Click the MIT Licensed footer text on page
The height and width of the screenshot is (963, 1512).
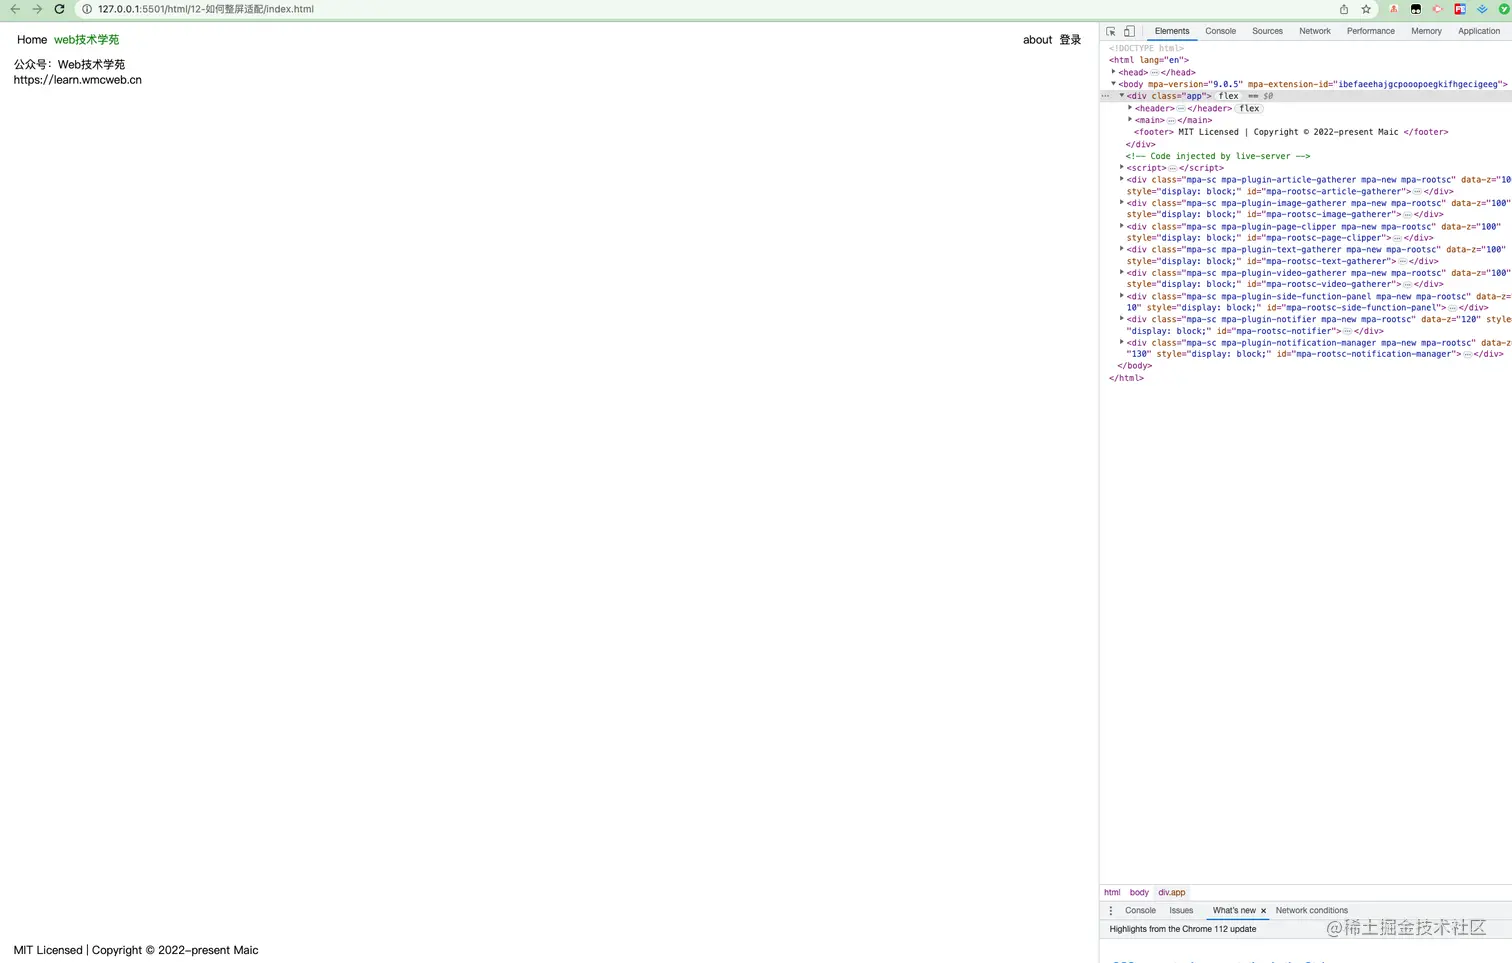click(x=136, y=950)
